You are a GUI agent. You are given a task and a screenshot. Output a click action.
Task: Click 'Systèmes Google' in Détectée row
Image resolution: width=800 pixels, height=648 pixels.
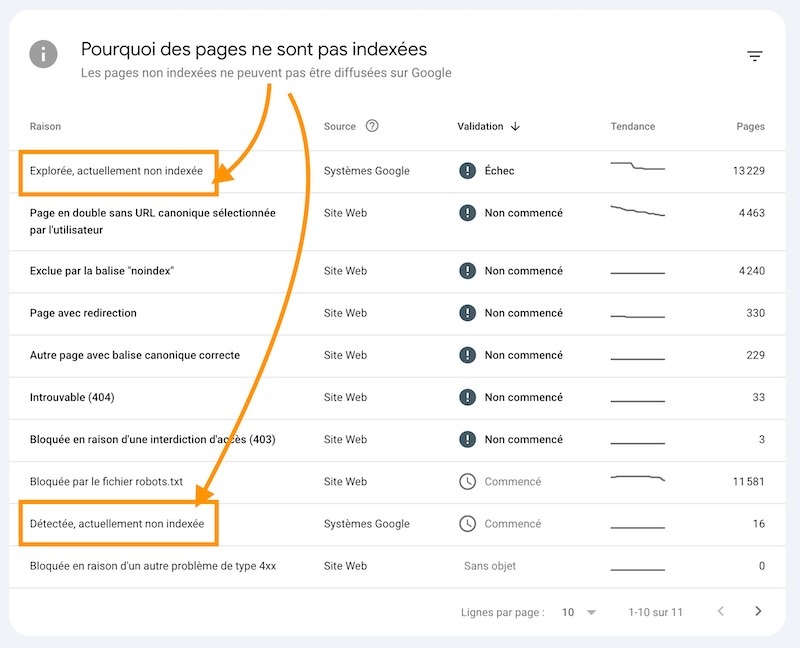tap(366, 524)
